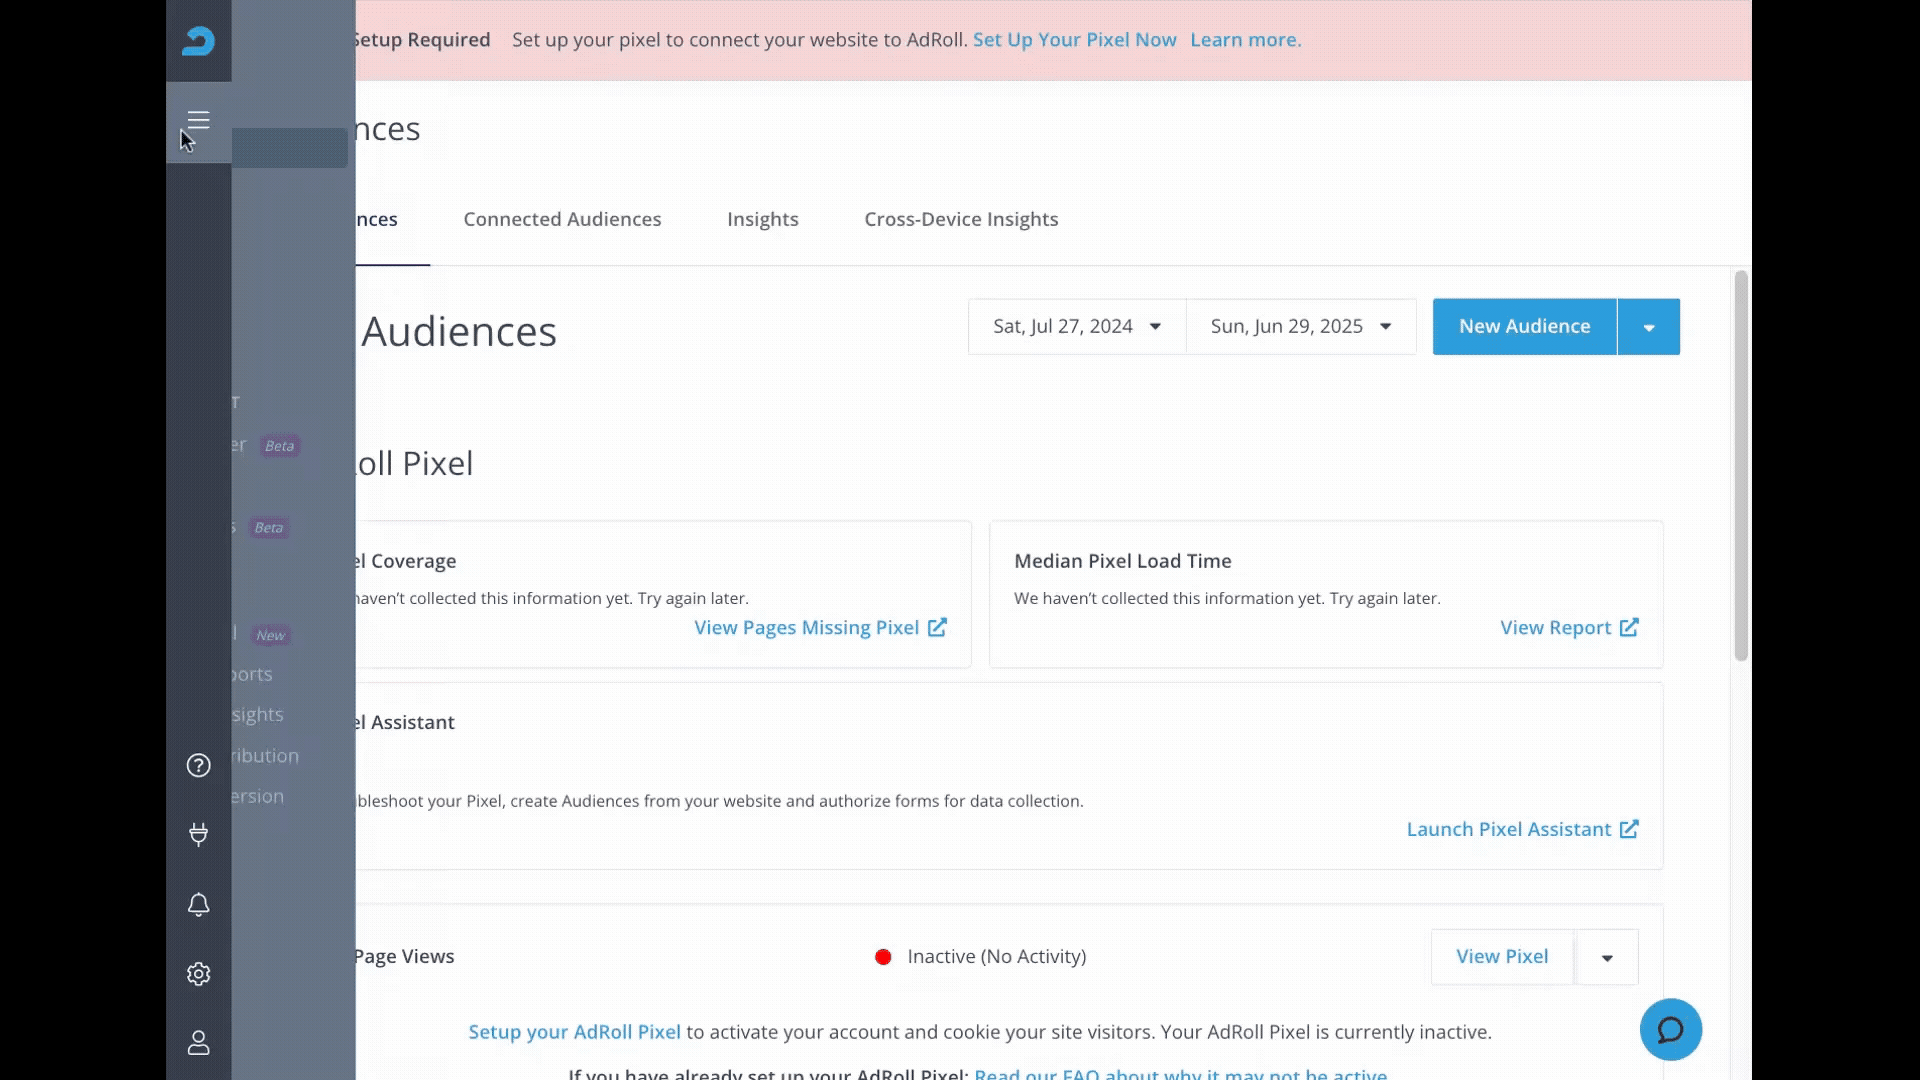The image size is (1920, 1080).
Task: Open the hamburger menu icon
Action: [198, 120]
